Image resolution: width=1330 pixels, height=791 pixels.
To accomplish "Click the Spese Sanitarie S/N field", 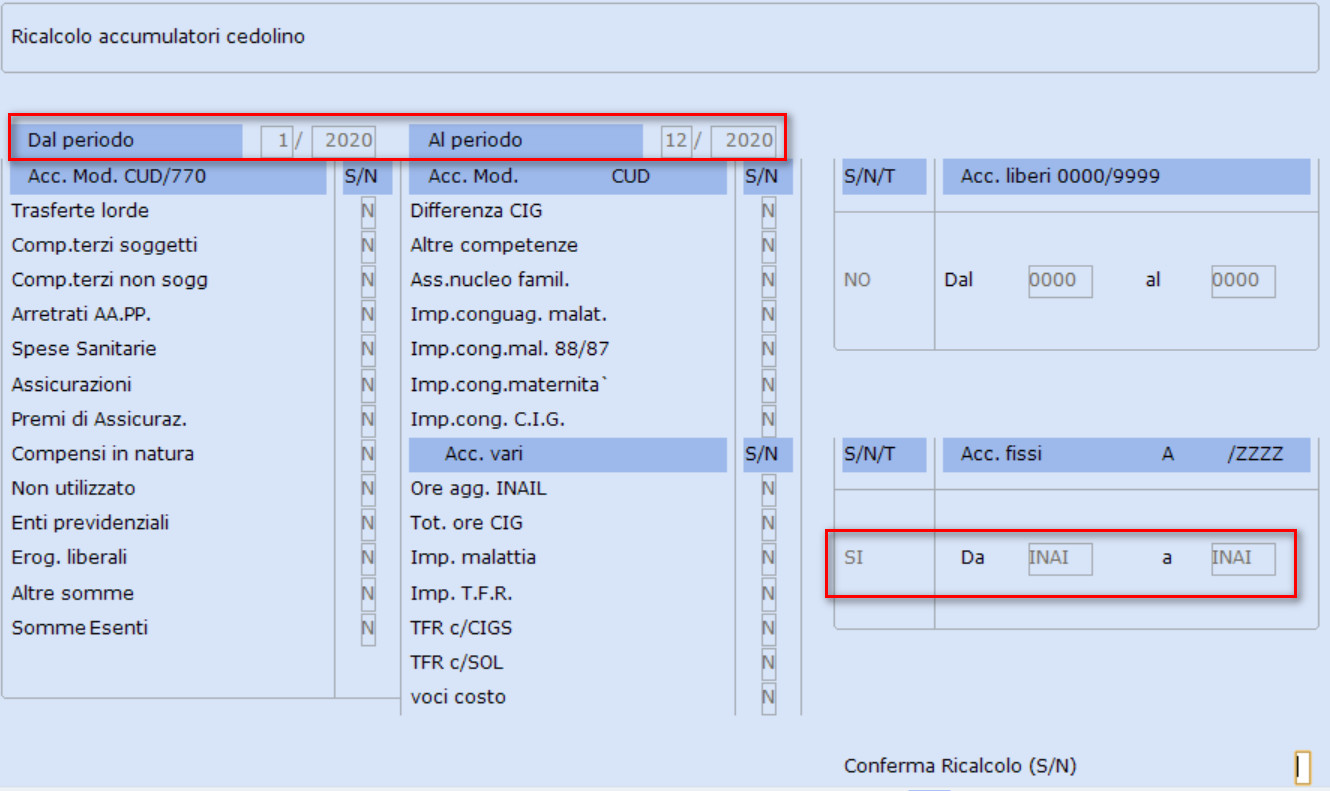I will (x=368, y=349).
